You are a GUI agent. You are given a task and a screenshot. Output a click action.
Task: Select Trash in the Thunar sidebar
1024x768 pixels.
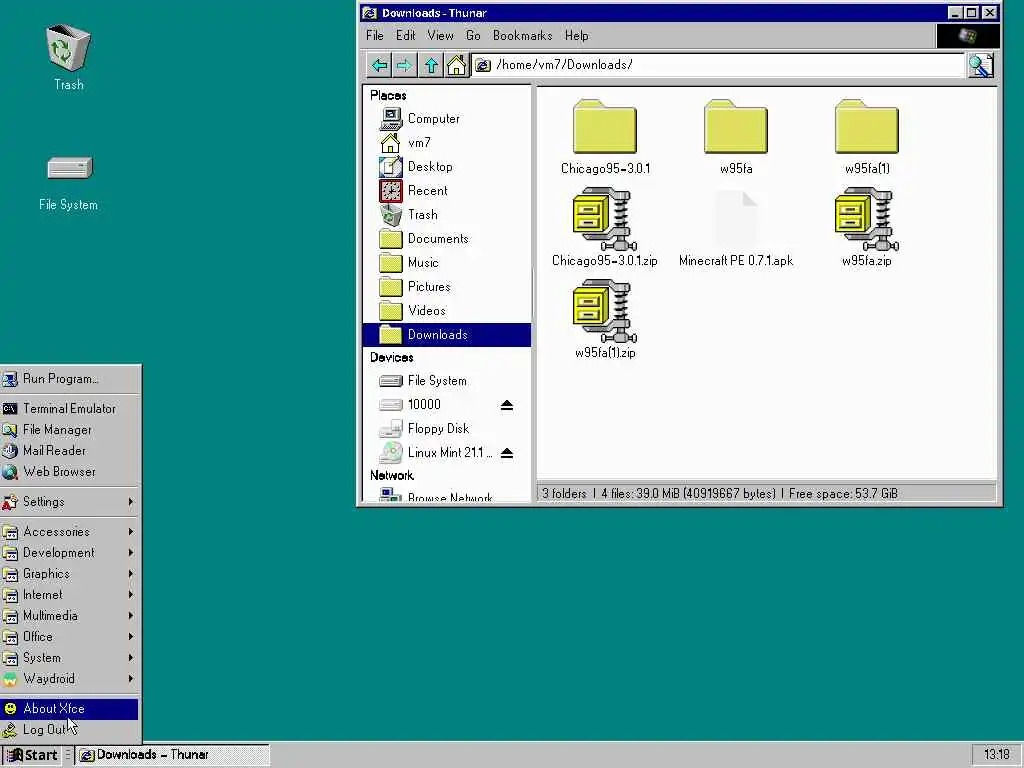tap(447, 215)
